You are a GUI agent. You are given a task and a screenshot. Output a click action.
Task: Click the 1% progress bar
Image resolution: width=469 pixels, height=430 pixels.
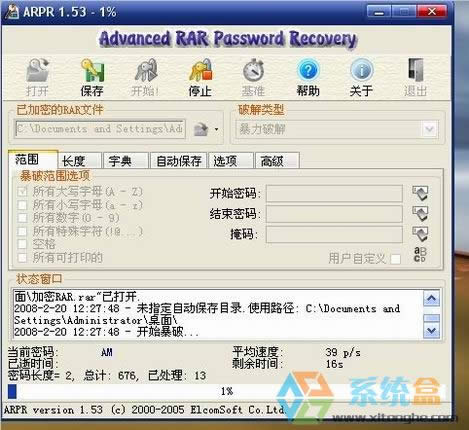coord(227,391)
